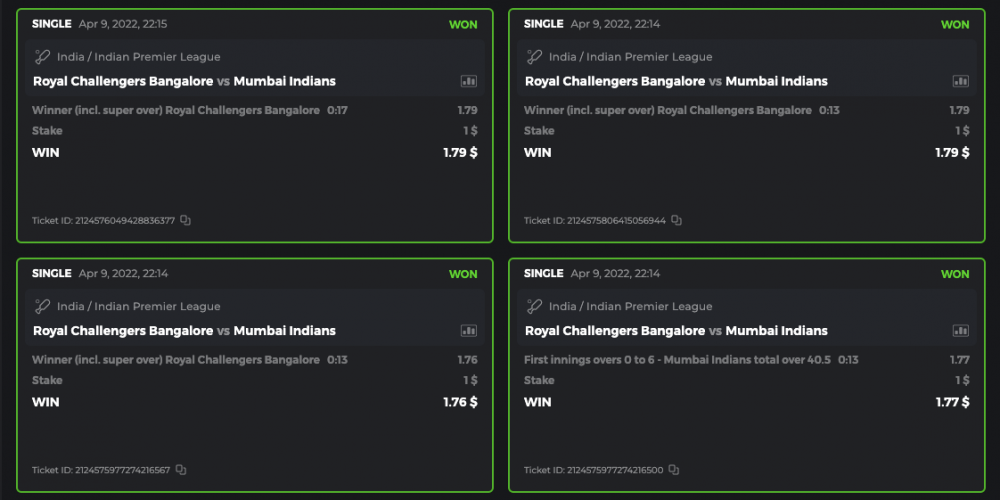The image size is (1000, 500).
Task: Open Indian Premier League on 1.76 odds bet
Action: 138,307
